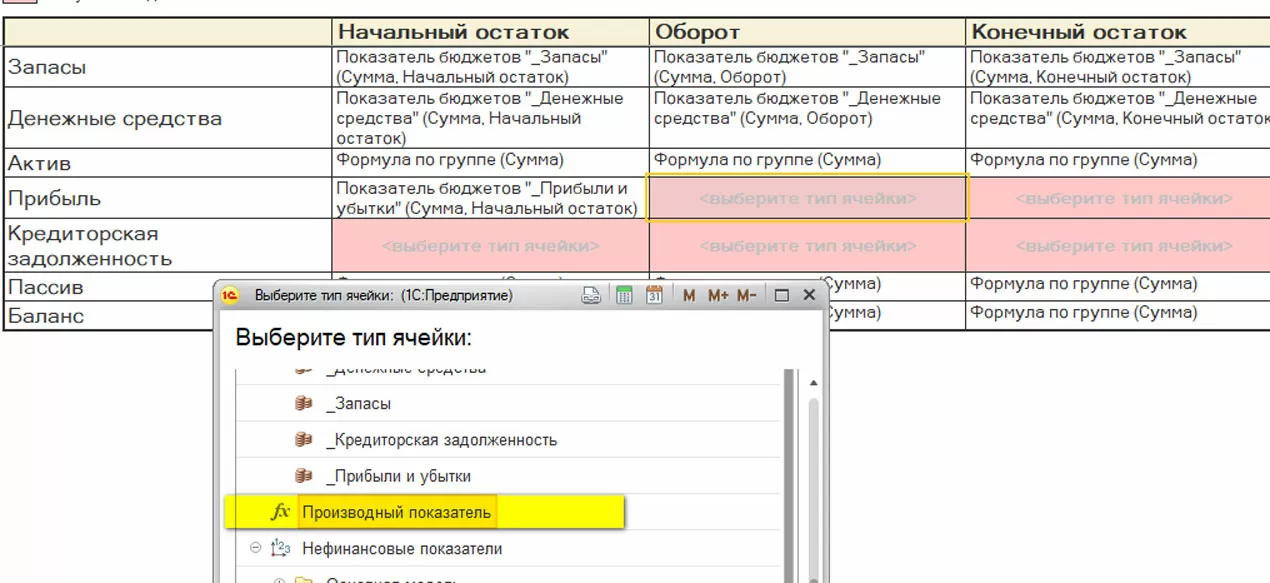The width and height of the screenshot is (1270, 583).
Task: Click the Денежные средства 'Конечный остаток' cell
Action: [x=1118, y=118]
